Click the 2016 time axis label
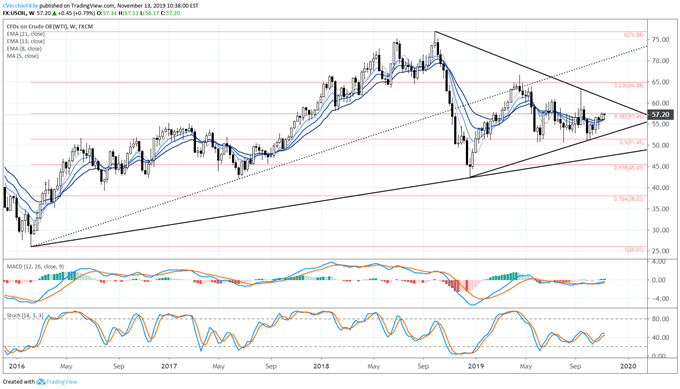Viewport: 680px width, 389px height. click(x=17, y=366)
